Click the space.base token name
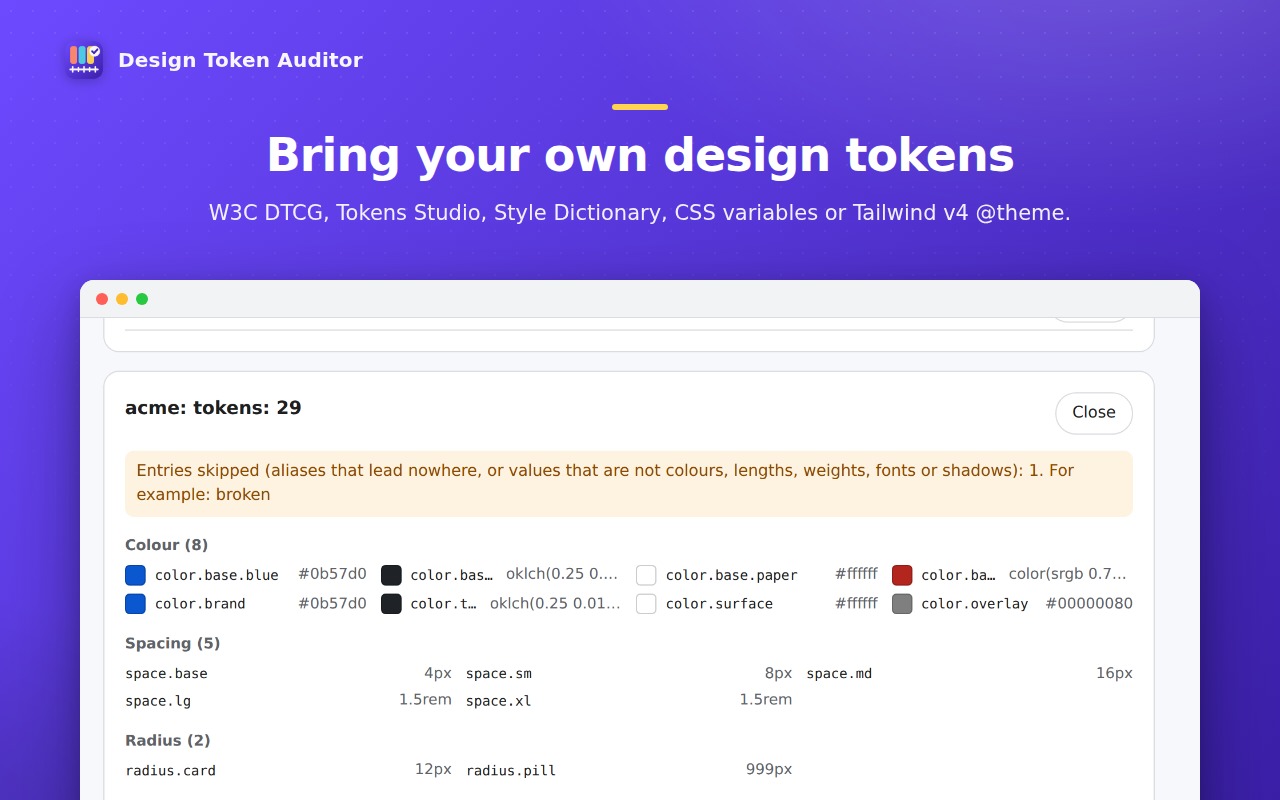This screenshot has width=1280, height=800. (x=166, y=674)
